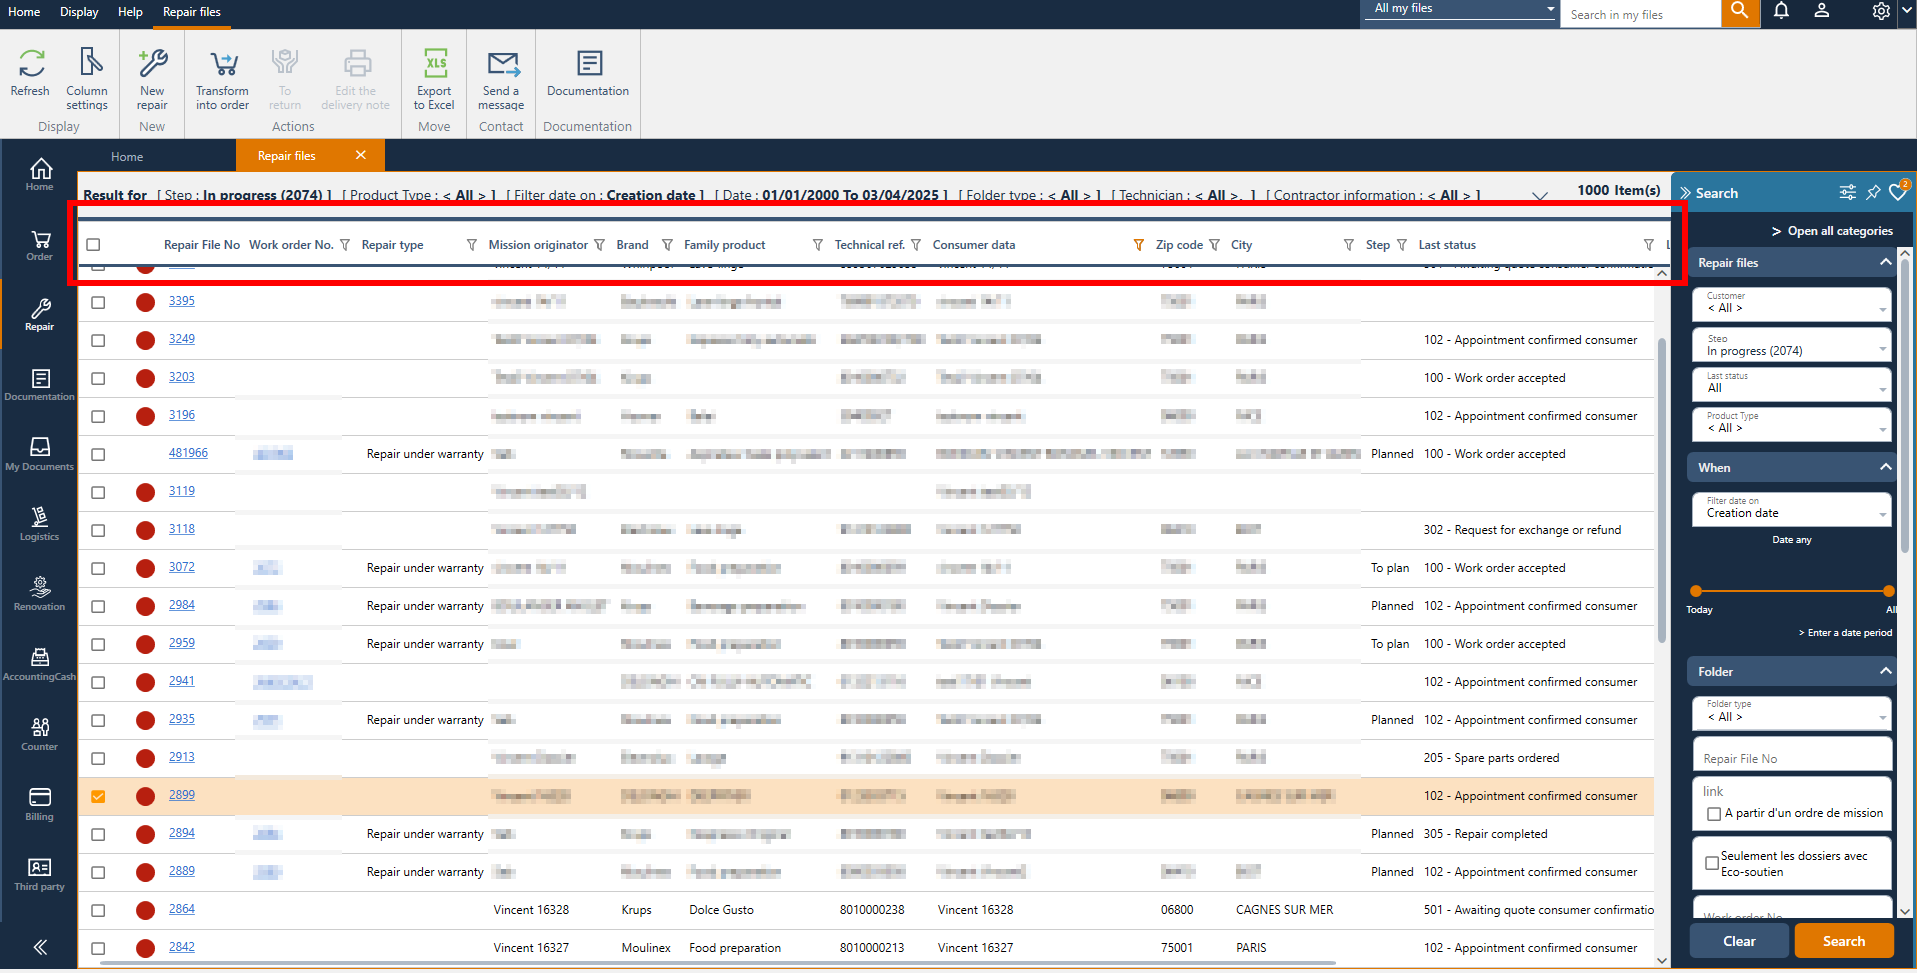Open the Filter date on dropdown

1792,508
